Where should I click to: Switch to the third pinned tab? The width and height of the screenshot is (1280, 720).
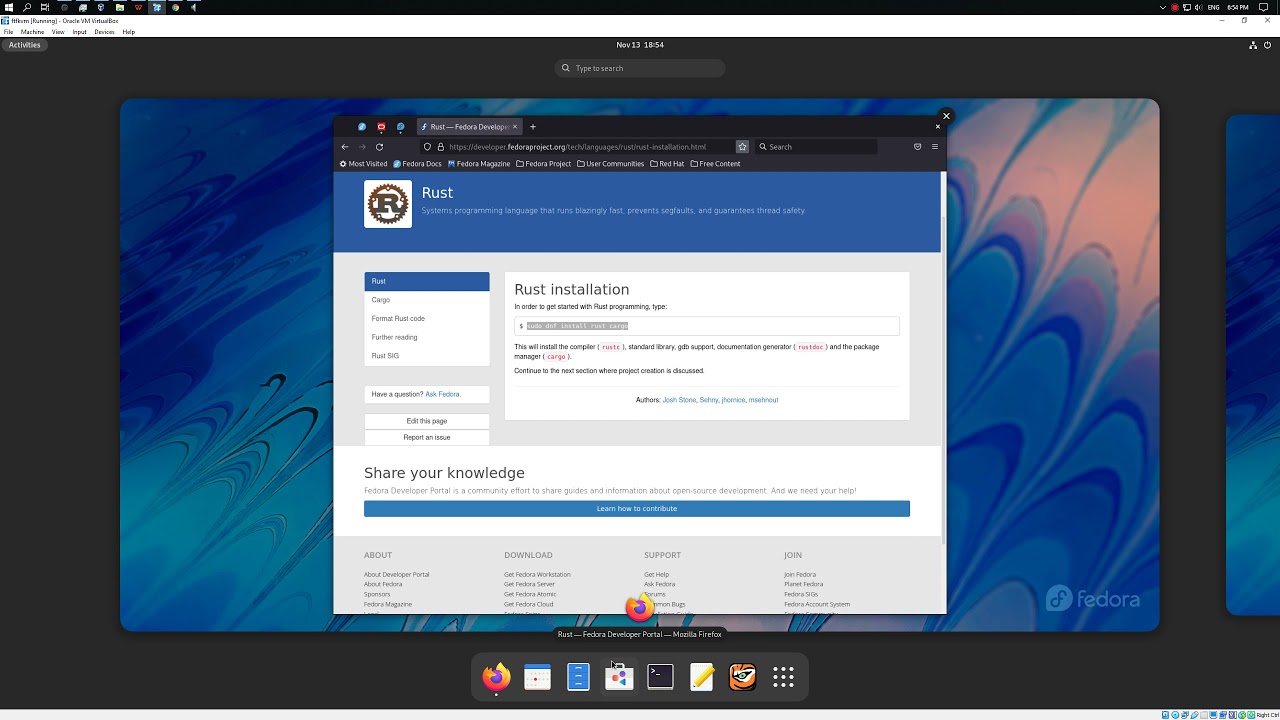[400, 127]
